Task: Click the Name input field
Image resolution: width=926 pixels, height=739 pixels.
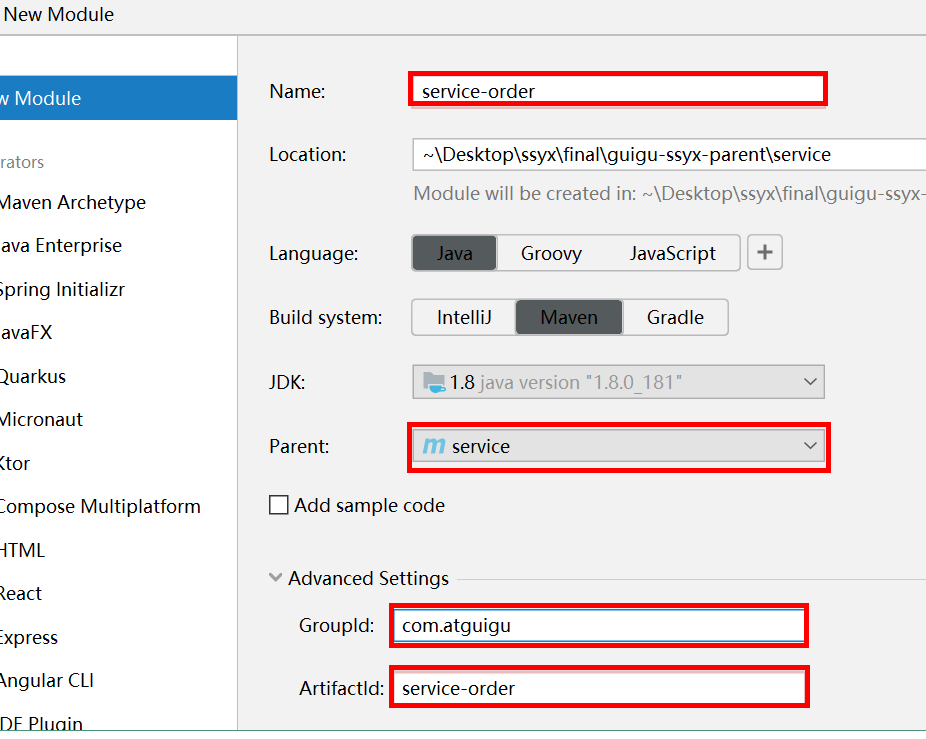Action: 617,91
